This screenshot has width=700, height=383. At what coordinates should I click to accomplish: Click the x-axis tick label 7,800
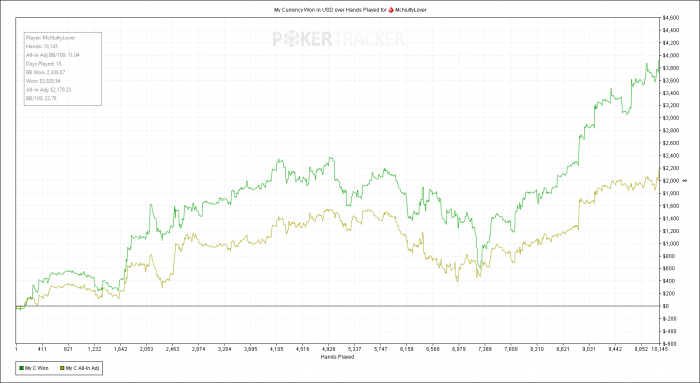pyautogui.click(x=511, y=349)
